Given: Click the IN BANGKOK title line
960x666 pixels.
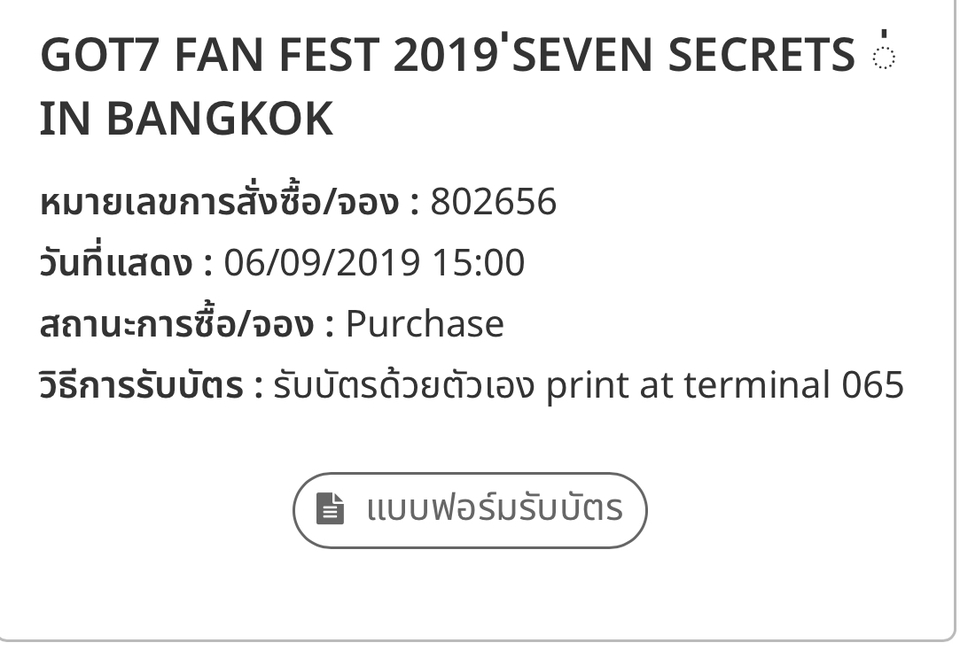Looking at the screenshot, I should (x=186, y=120).
